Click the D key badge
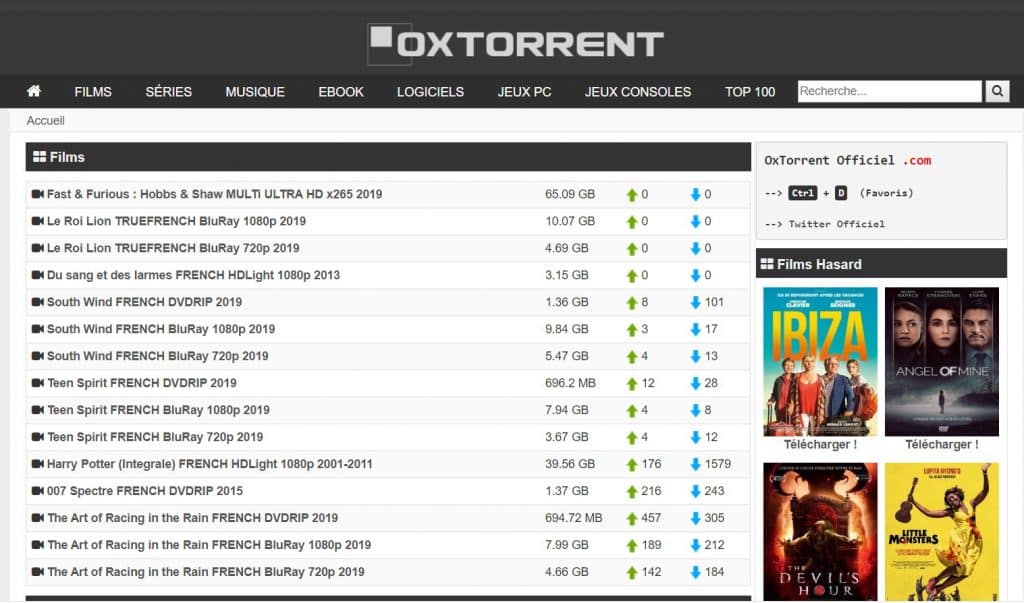This screenshot has width=1024, height=603. pyautogui.click(x=841, y=193)
